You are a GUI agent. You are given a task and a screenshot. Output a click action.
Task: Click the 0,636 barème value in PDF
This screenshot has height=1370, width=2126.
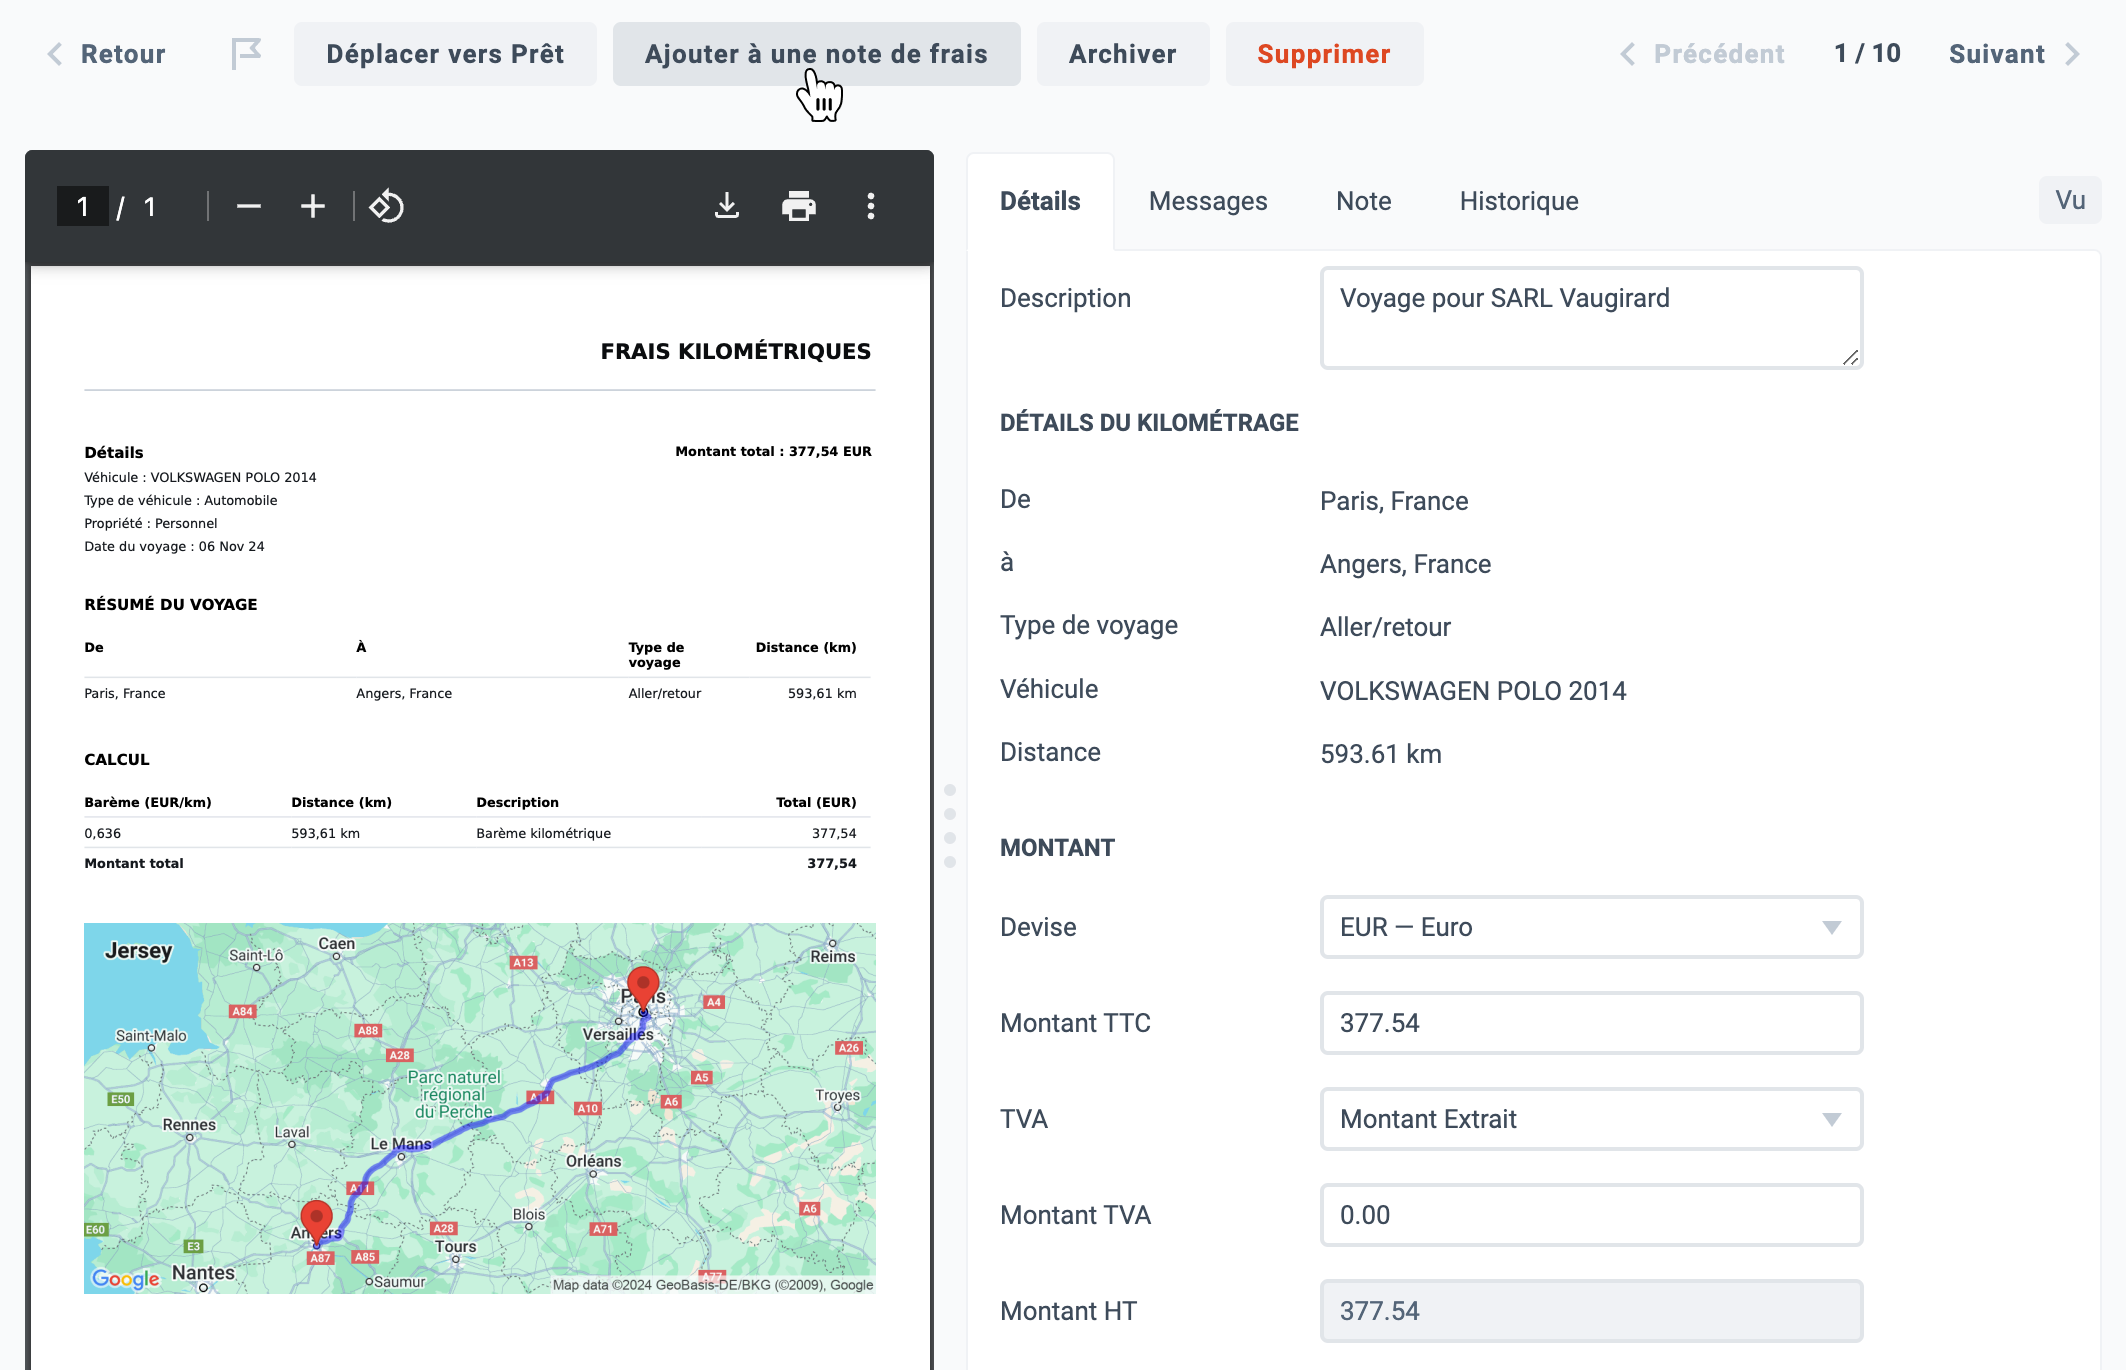coord(102,833)
